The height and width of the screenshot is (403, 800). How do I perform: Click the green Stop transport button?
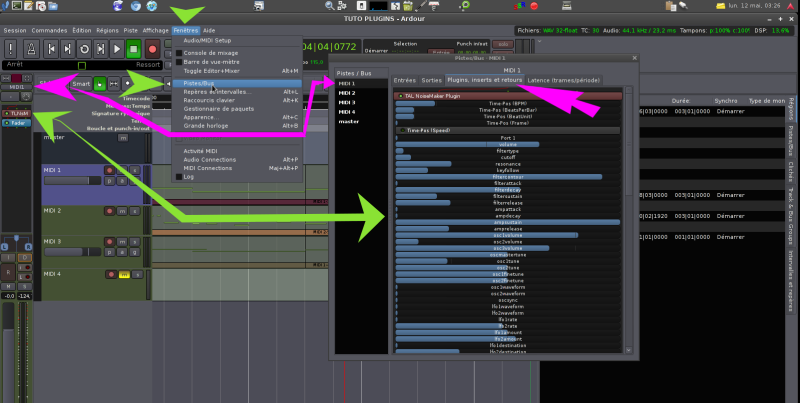click(134, 49)
